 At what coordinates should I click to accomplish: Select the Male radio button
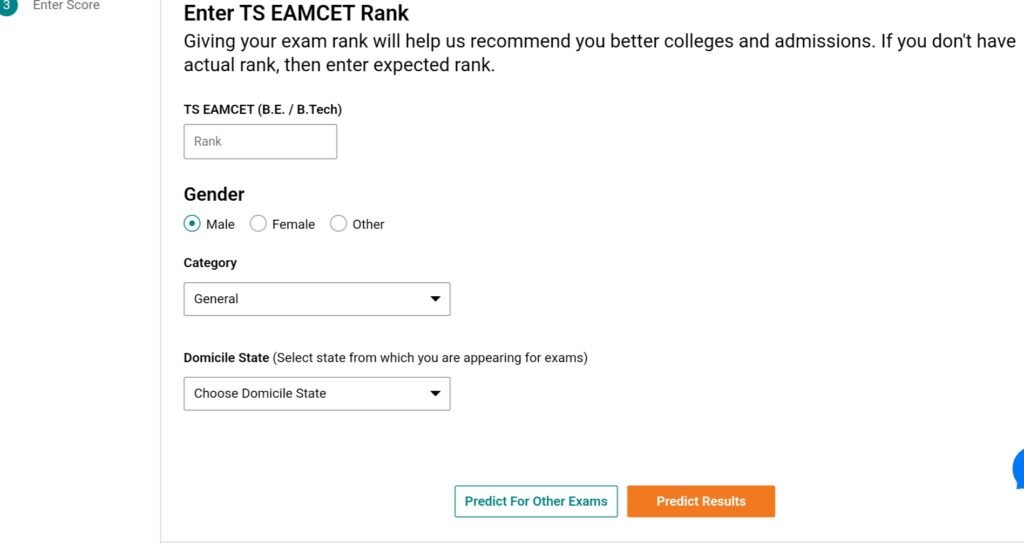pos(192,224)
